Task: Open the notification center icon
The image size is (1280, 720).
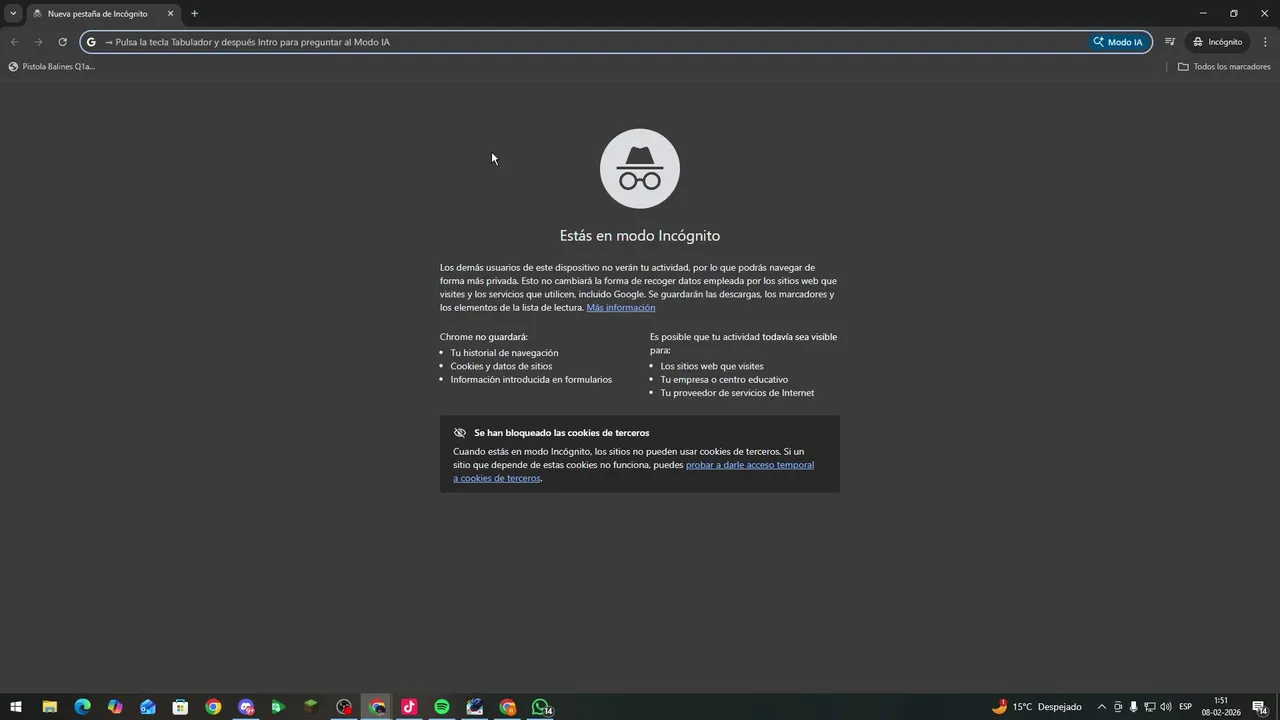Action: [x=1259, y=707]
